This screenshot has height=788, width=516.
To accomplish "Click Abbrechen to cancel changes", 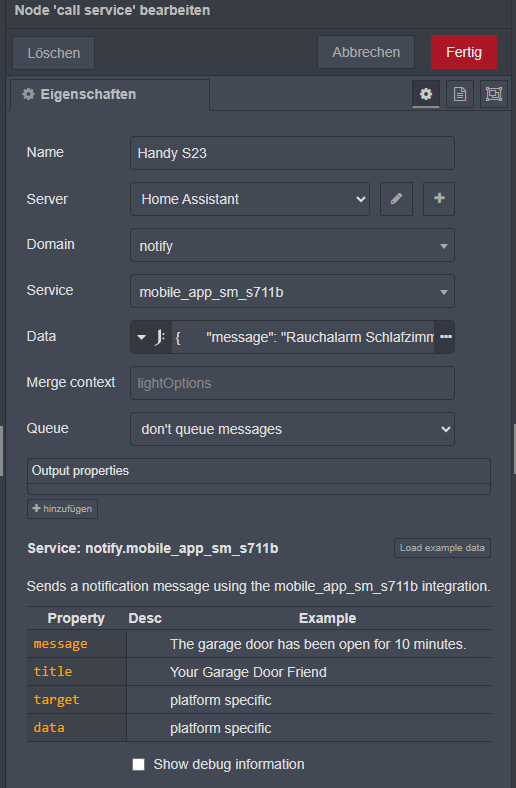I will click(x=366, y=52).
